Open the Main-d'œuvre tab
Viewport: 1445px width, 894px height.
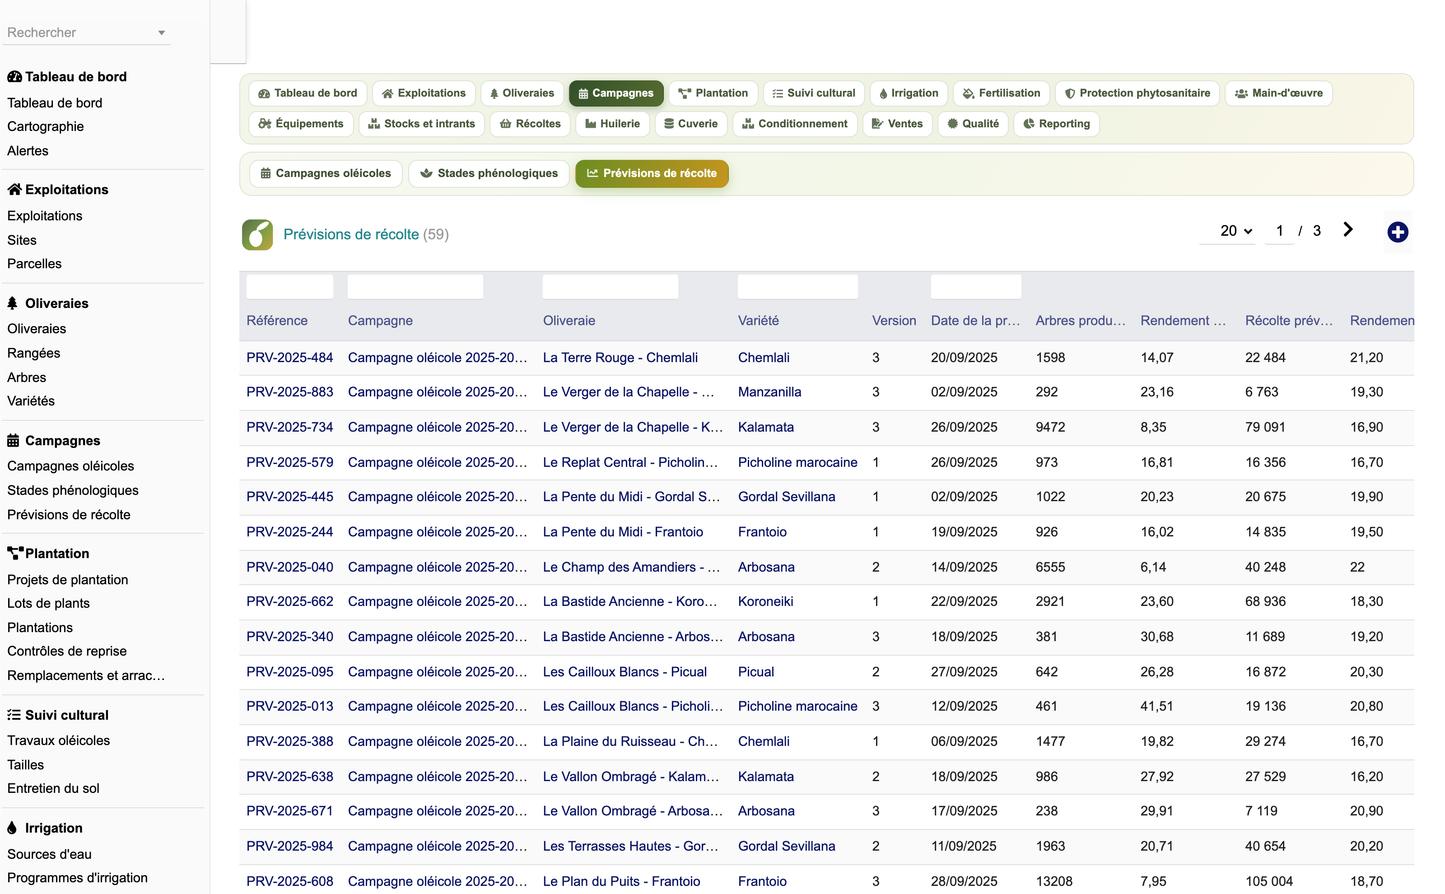(1278, 93)
